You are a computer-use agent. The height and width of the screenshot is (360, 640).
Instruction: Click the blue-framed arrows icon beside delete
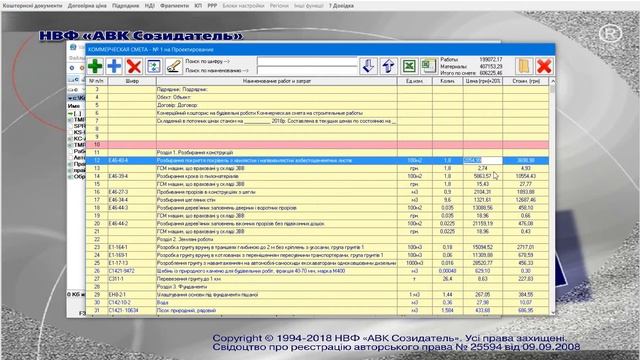click(154, 66)
